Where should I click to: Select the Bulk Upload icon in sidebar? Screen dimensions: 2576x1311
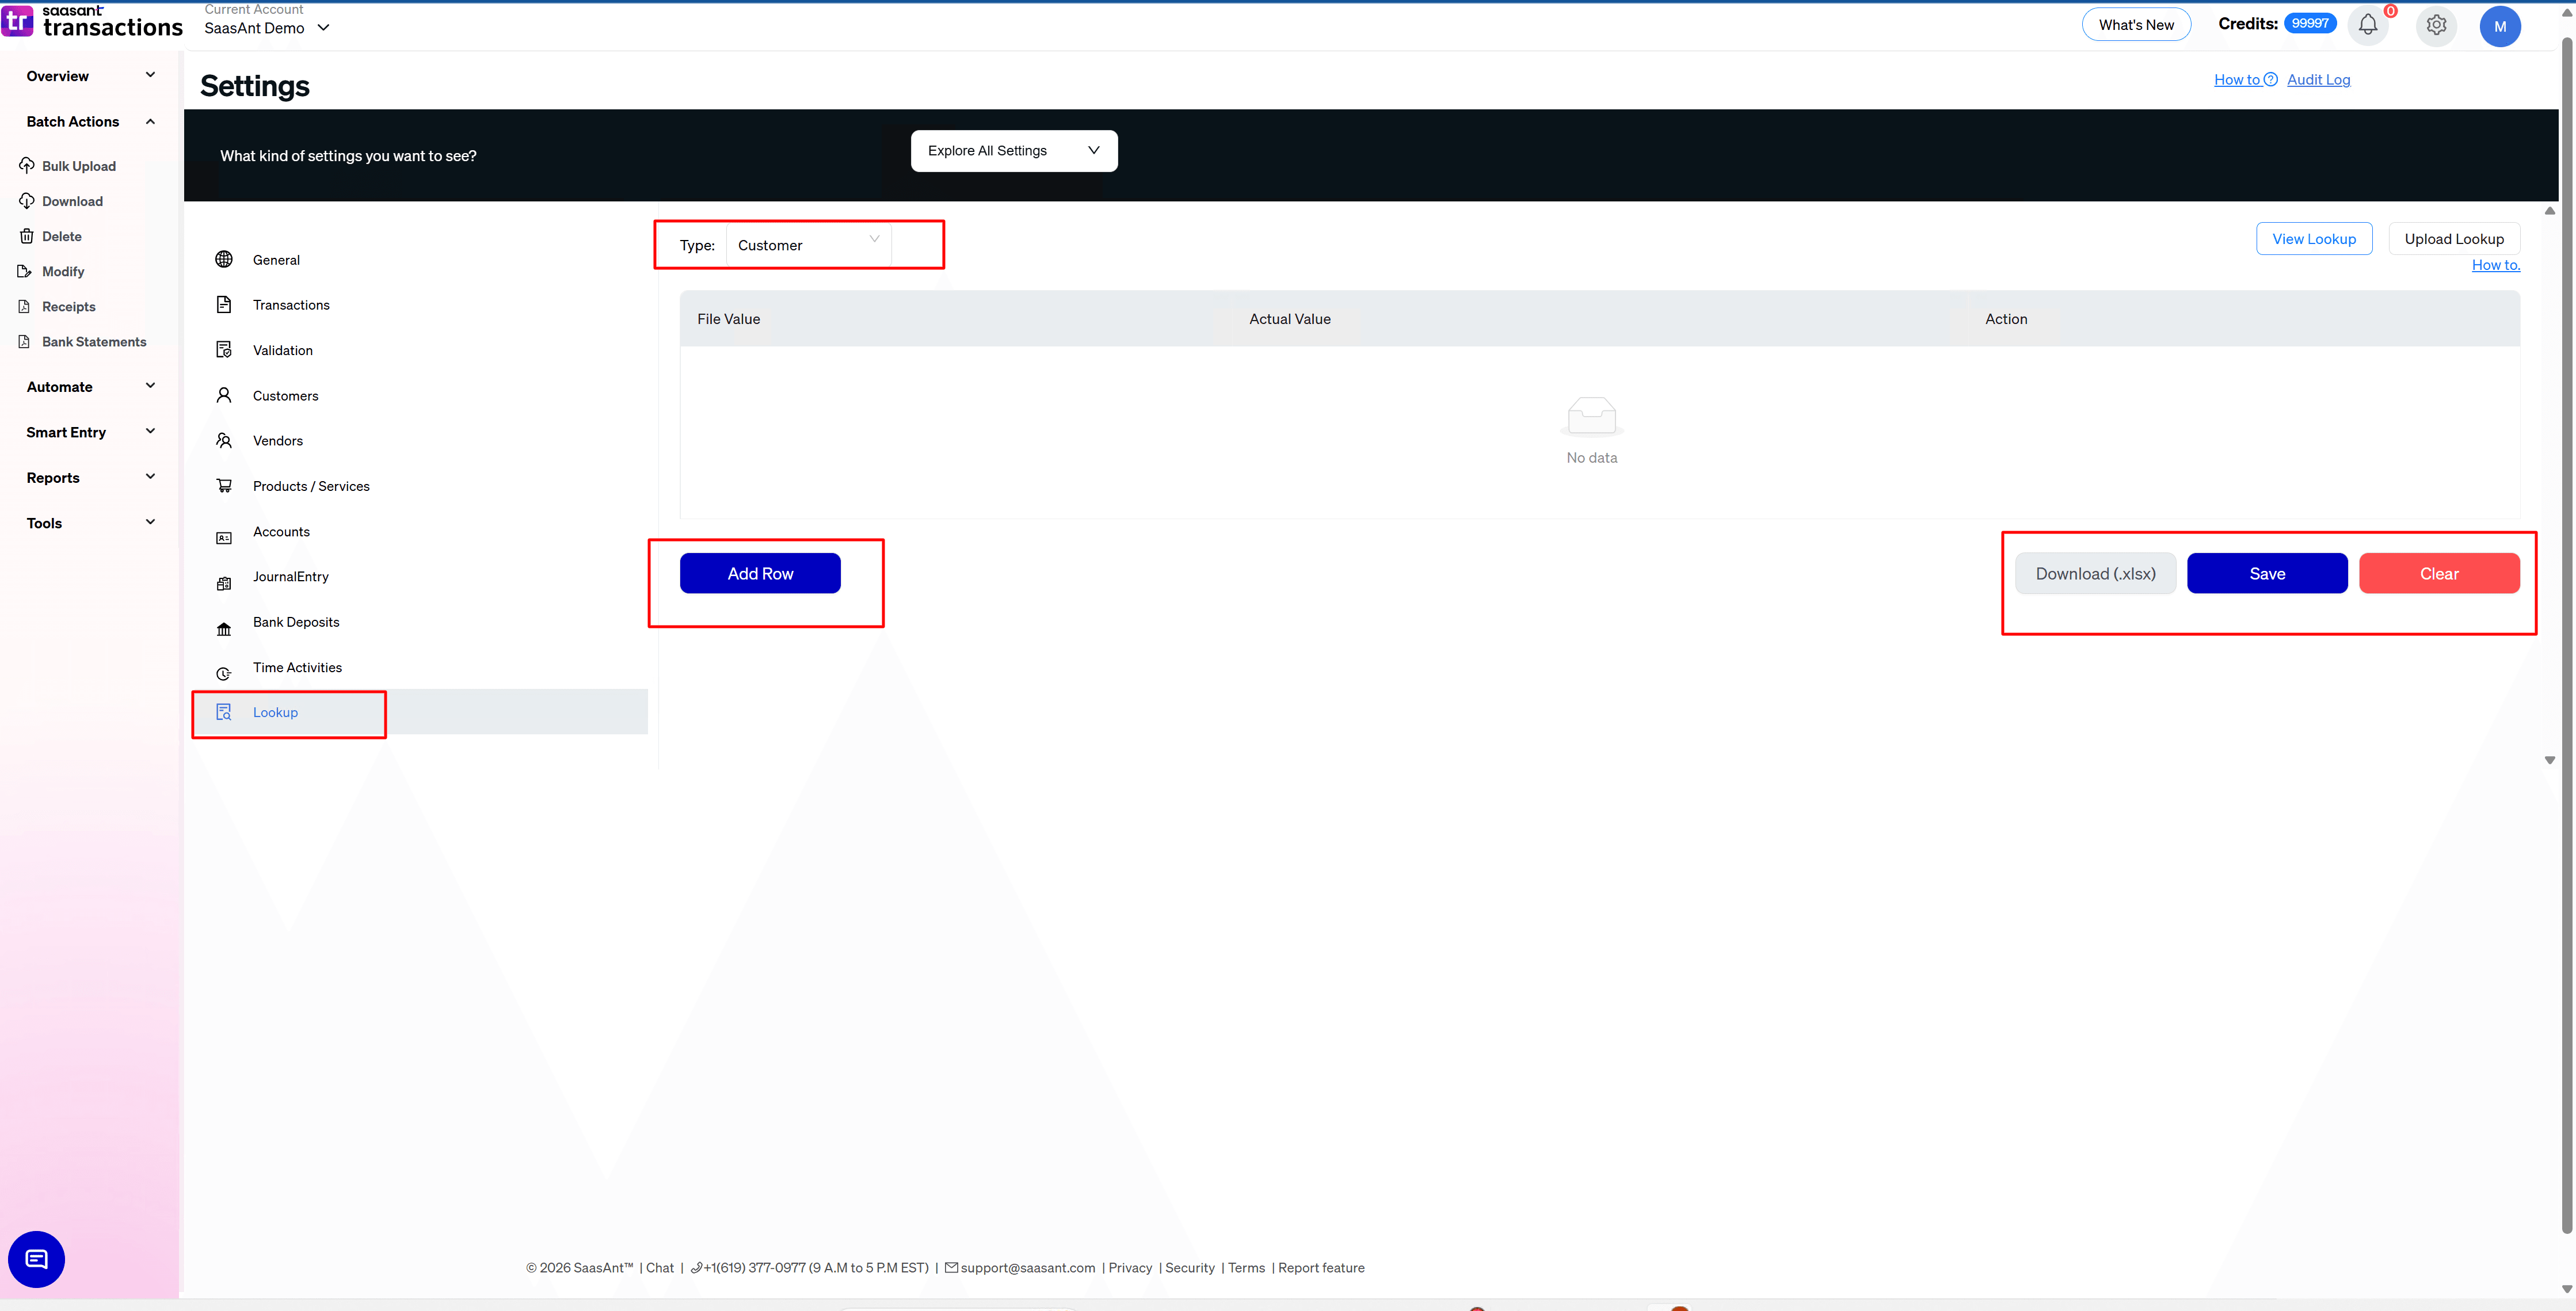point(27,165)
